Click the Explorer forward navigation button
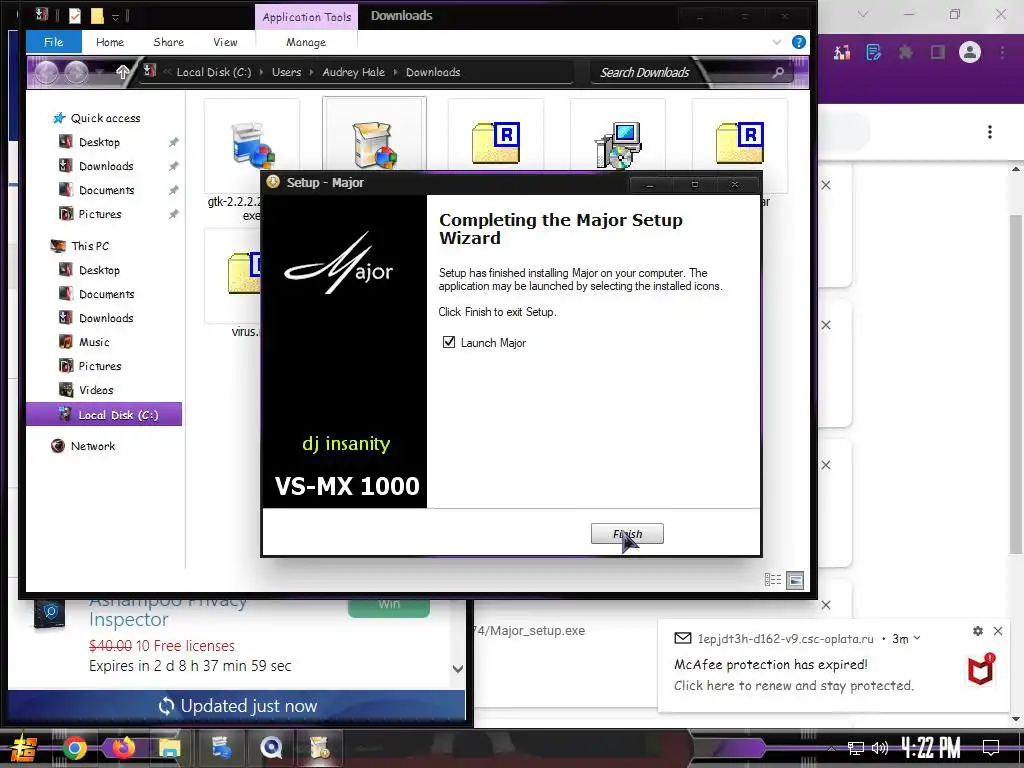 click(76, 72)
